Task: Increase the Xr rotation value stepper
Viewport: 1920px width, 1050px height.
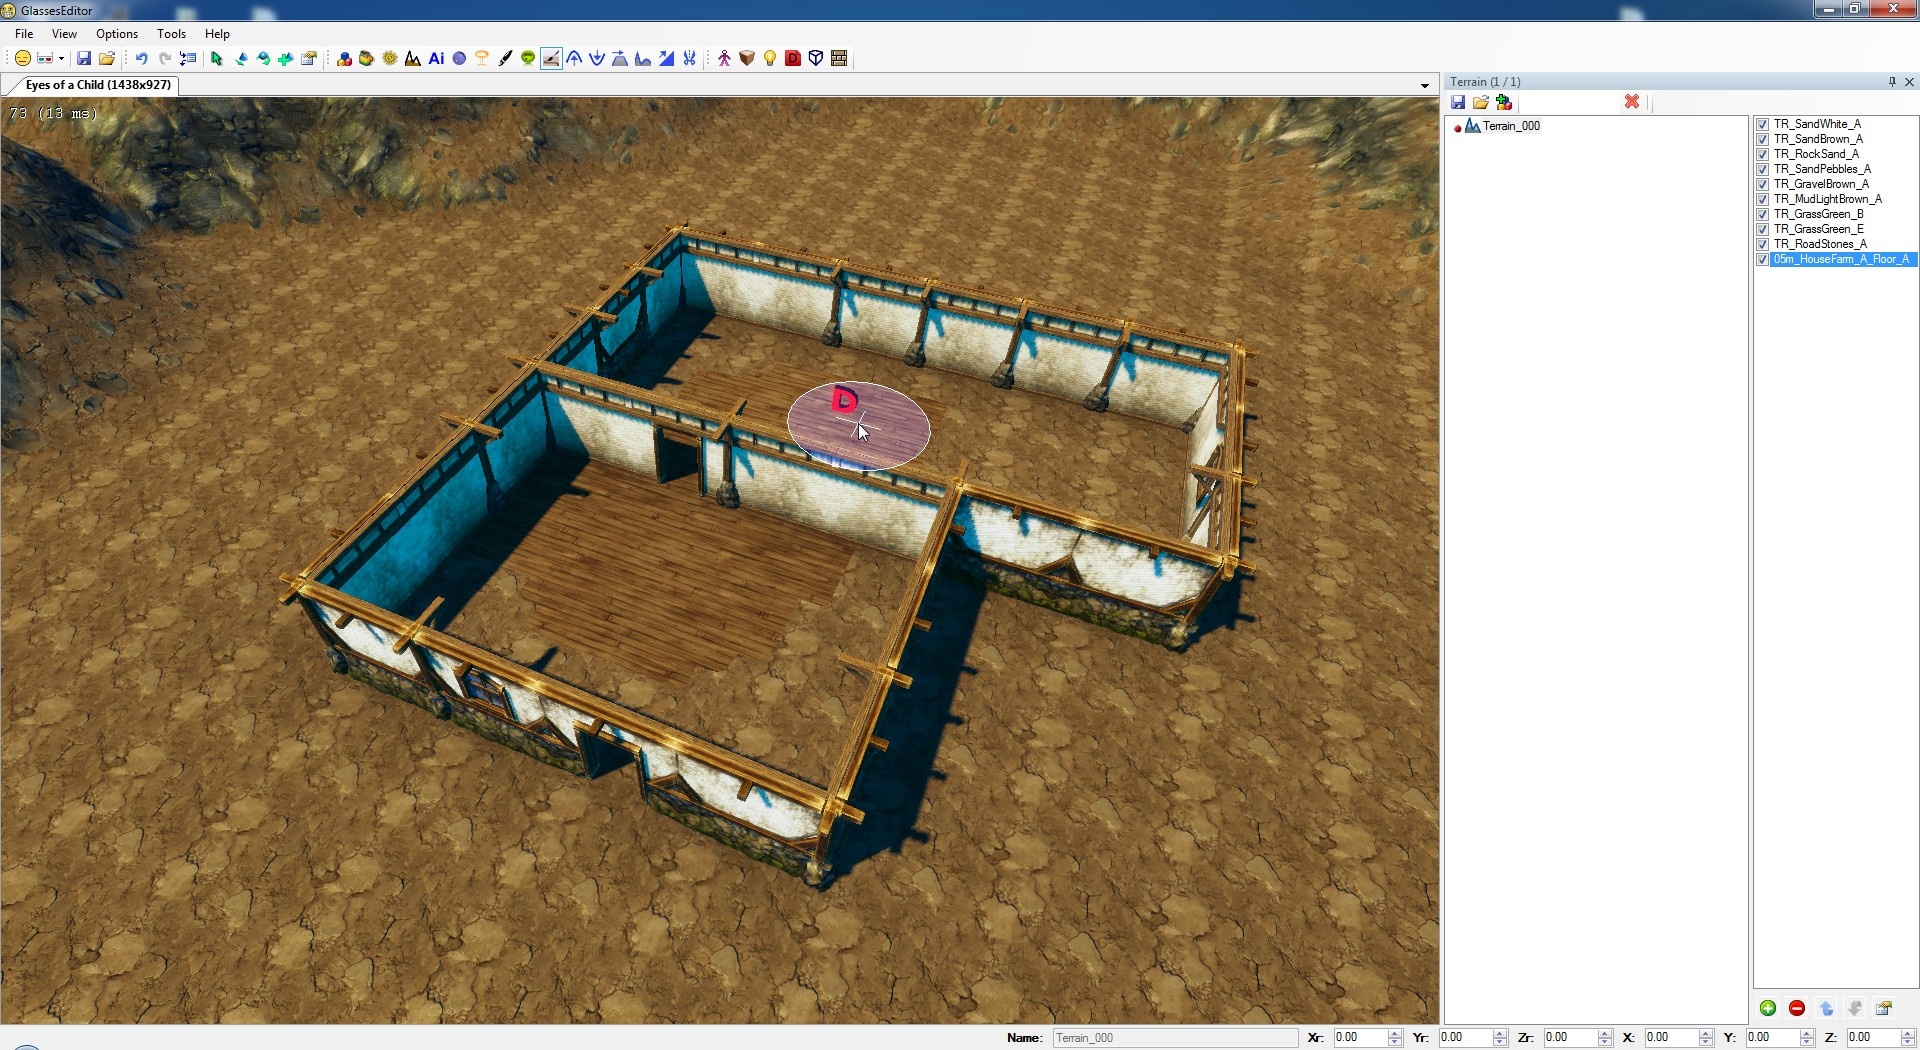Action: click(1396, 1033)
